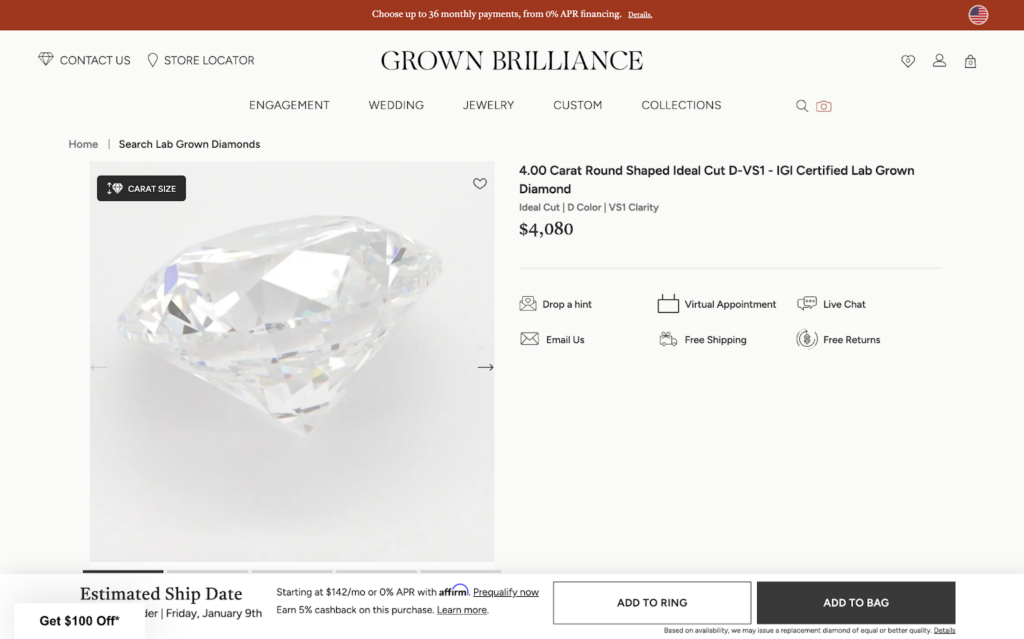Show next diamond image with right arrow
1024x639 pixels.
tap(485, 367)
